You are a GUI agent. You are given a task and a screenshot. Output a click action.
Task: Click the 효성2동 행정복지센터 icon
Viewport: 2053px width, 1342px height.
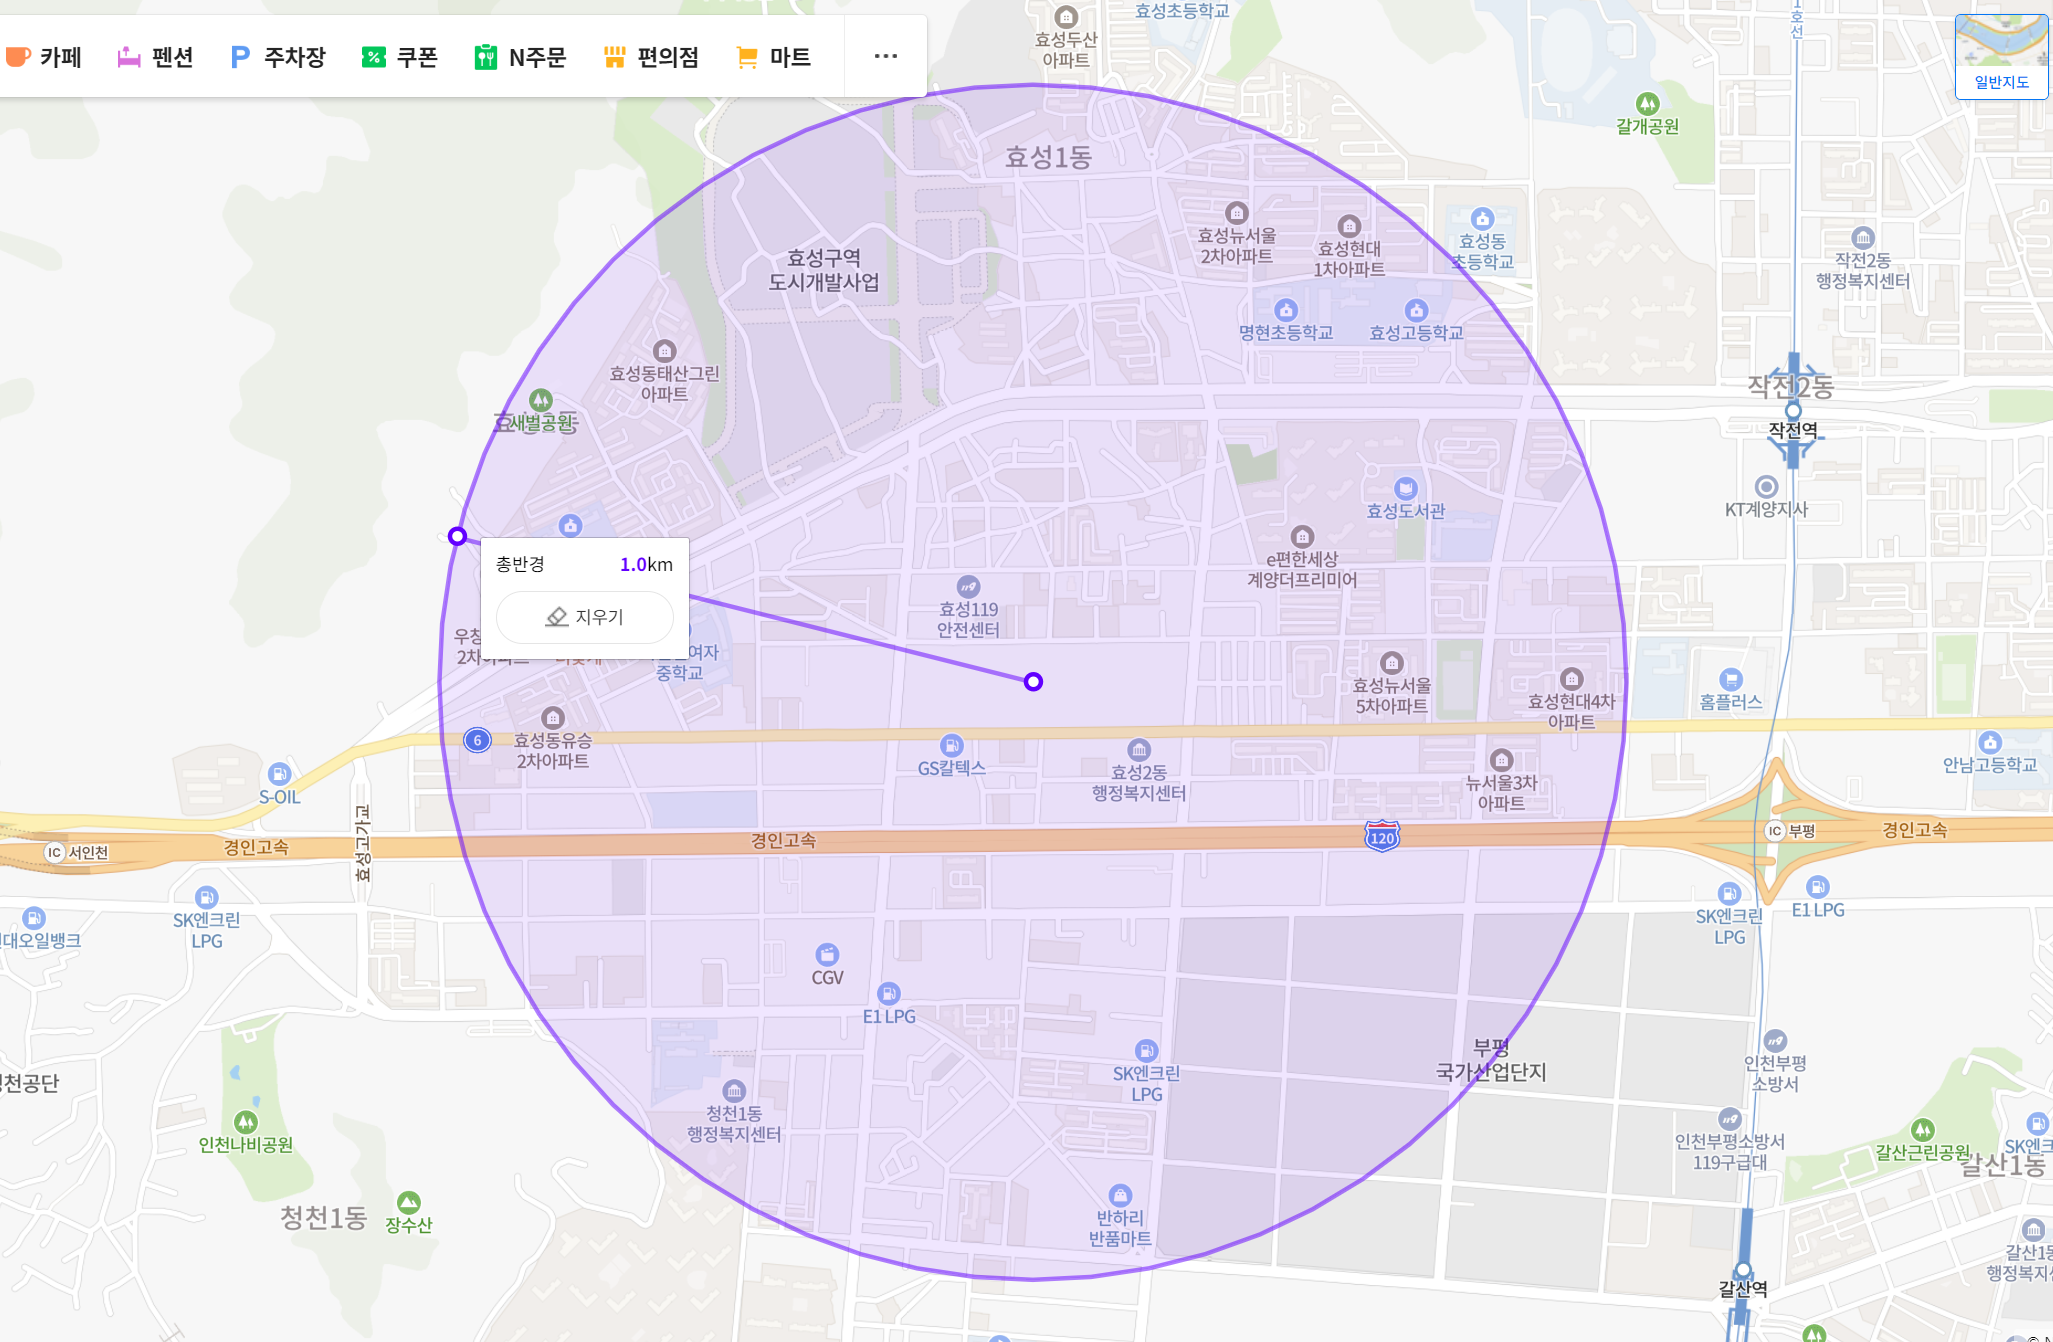point(1139,750)
